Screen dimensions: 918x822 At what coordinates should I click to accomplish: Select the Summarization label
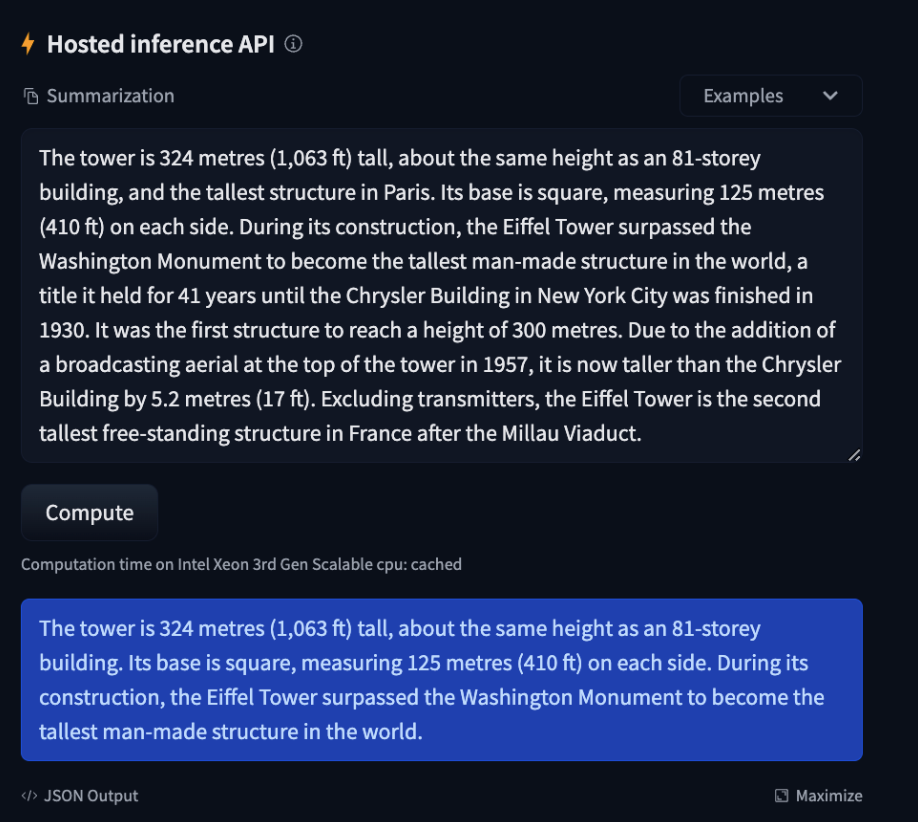tap(110, 95)
